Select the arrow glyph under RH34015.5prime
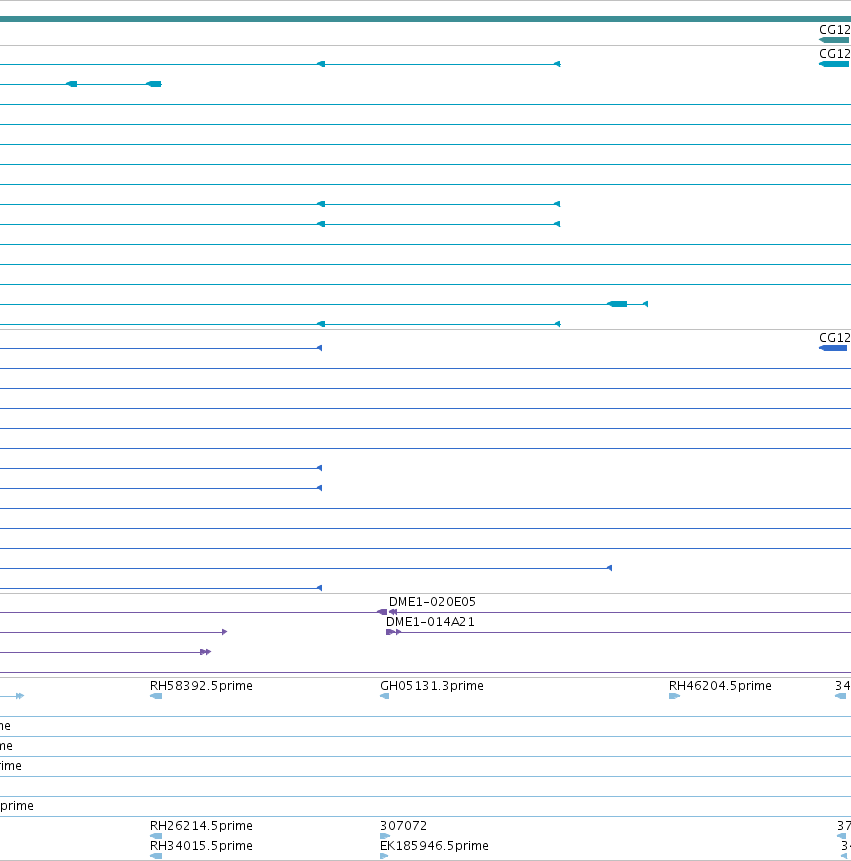This screenshot has height=861, width=851. 156,856
